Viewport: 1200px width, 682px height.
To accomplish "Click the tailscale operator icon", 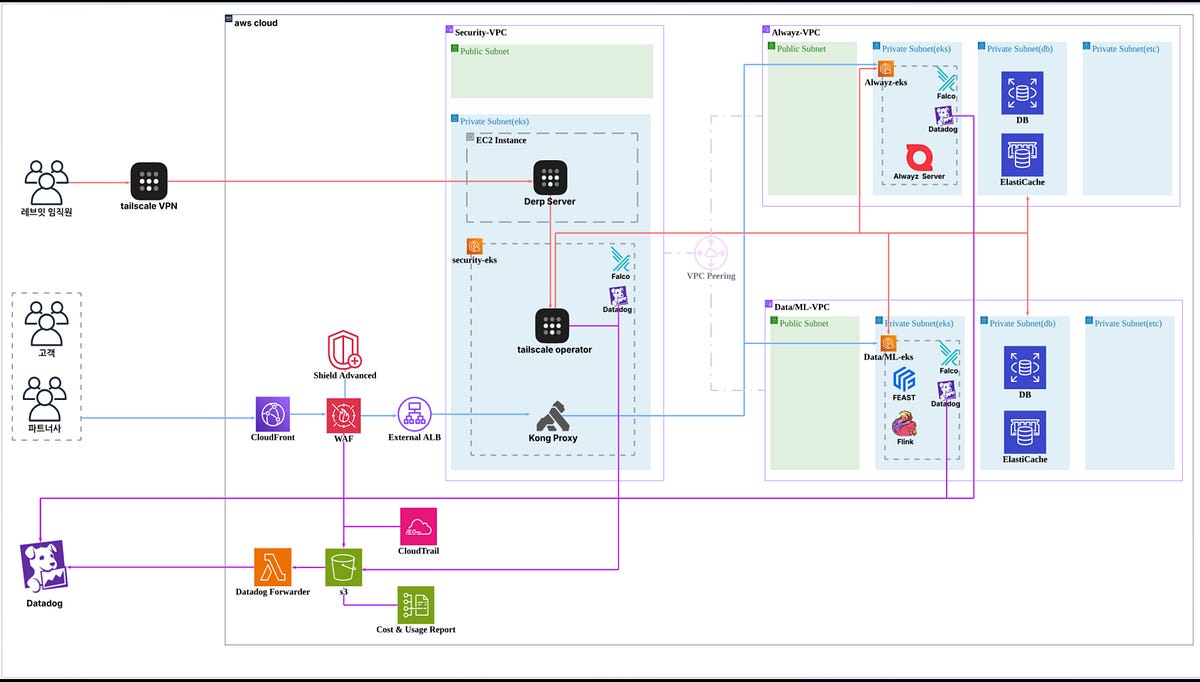I will point(551,325).
